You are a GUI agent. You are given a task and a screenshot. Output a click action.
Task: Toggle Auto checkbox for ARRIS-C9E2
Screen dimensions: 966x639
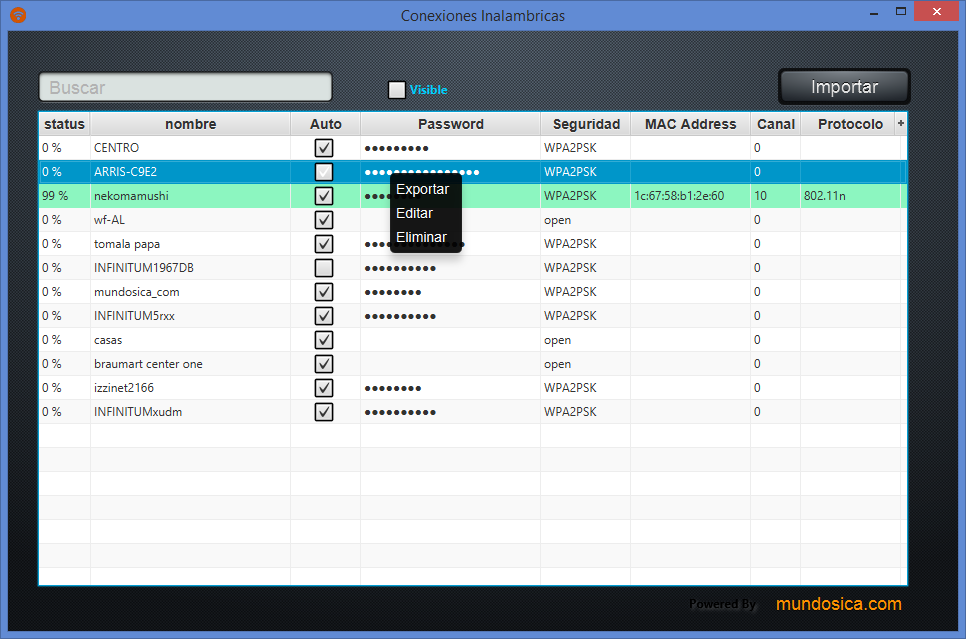(x=324, y=172)
